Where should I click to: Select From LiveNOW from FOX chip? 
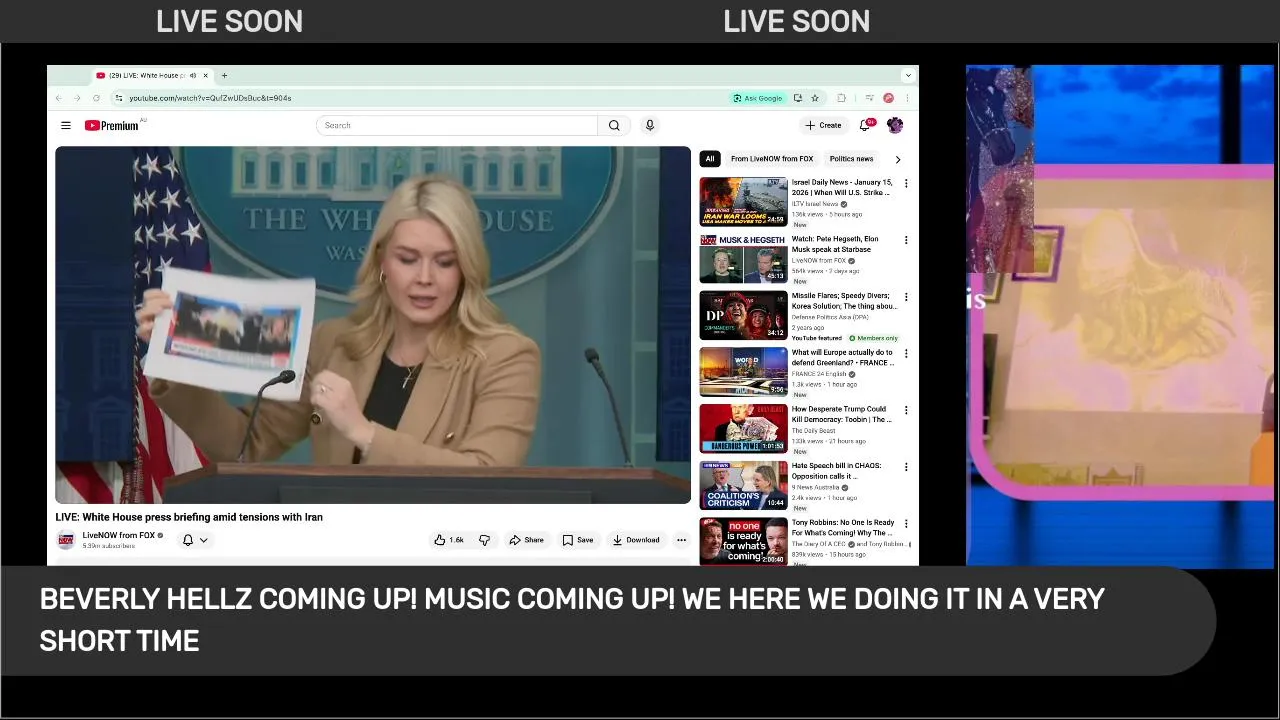point(772,159)
